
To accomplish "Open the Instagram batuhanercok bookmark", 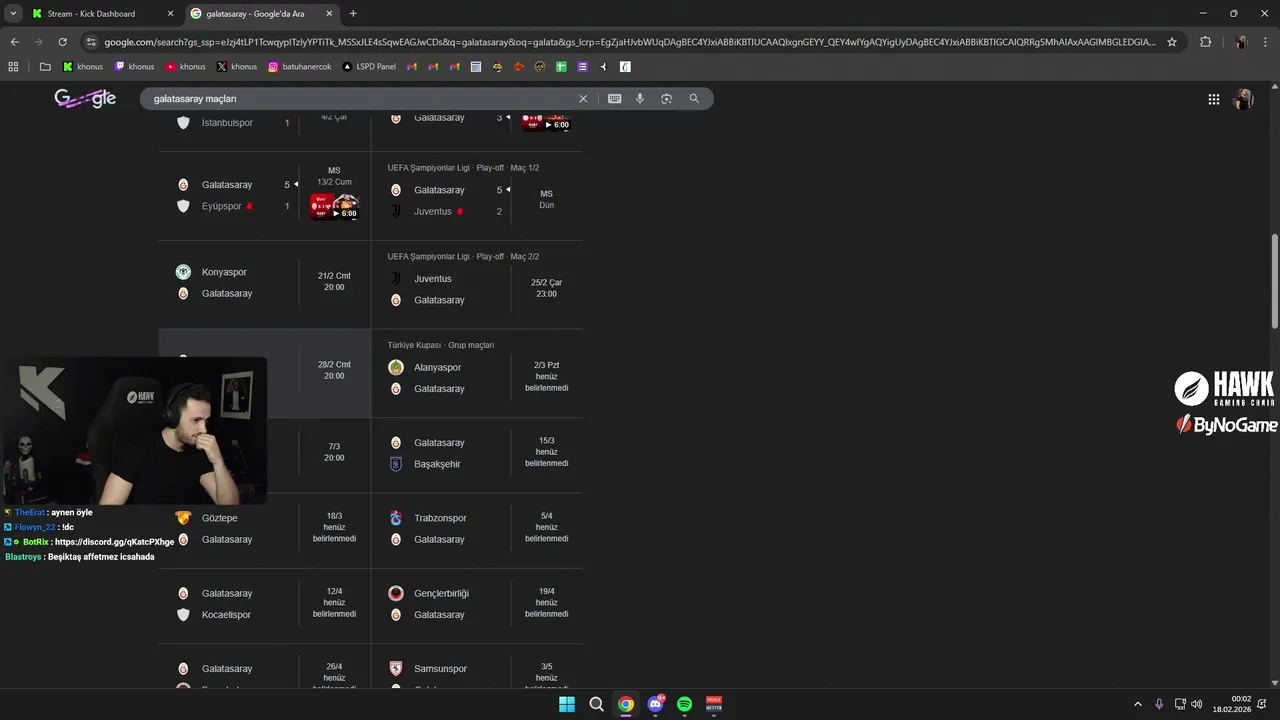I will click(x=300, y=67).
